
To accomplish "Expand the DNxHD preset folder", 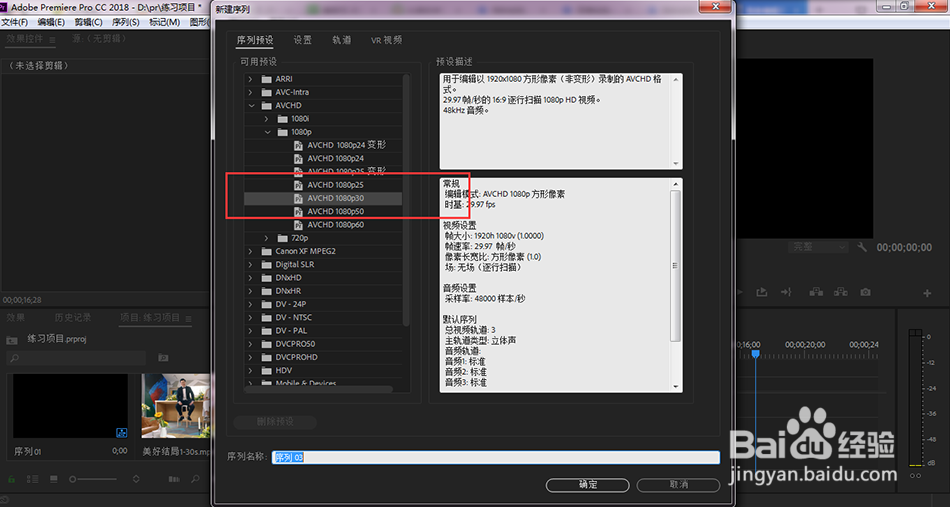I will (250, 277).
